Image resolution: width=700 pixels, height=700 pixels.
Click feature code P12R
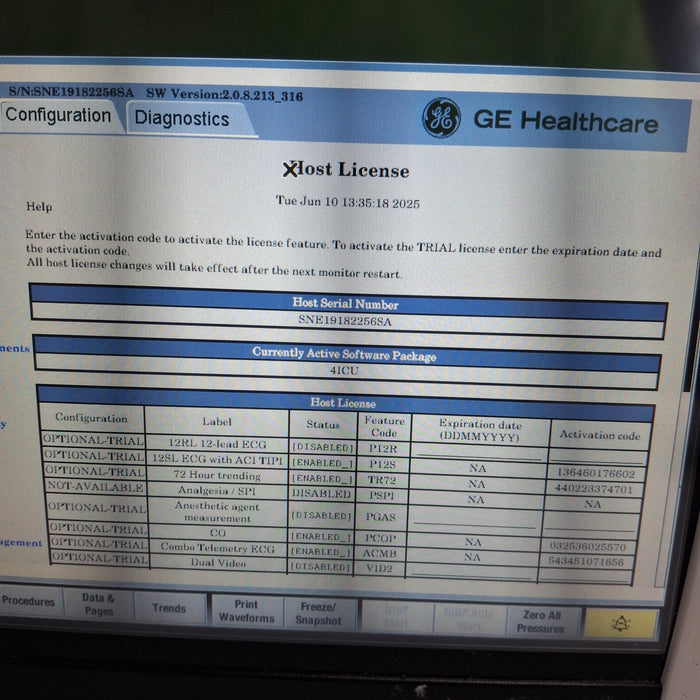pos(383,448)
